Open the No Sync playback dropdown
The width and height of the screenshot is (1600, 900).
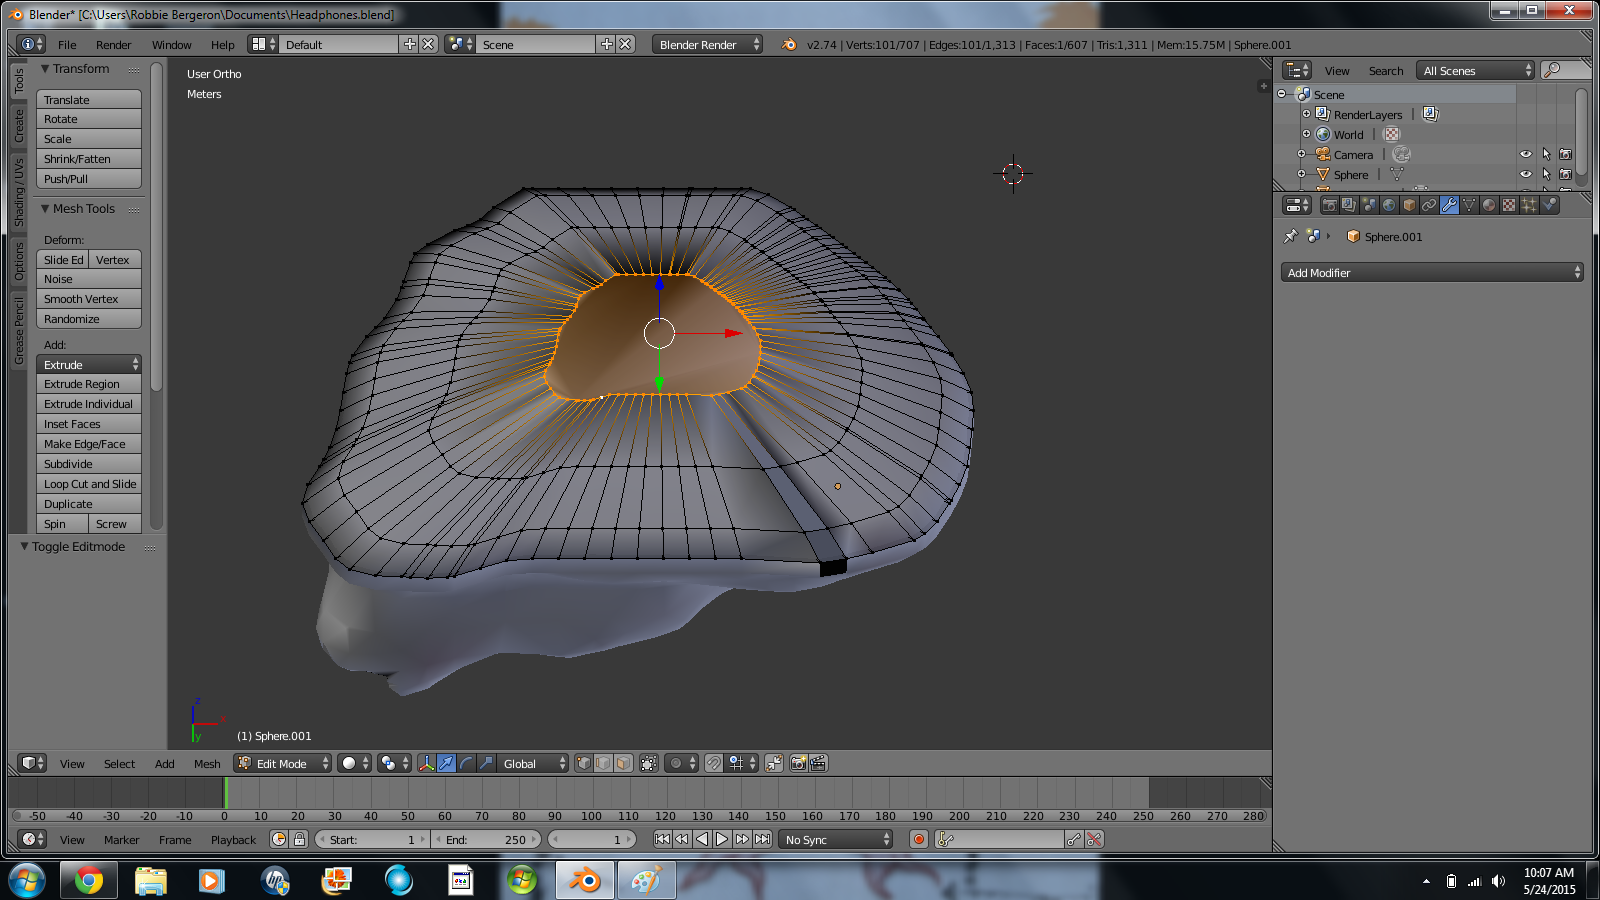[x=835, y=839]
